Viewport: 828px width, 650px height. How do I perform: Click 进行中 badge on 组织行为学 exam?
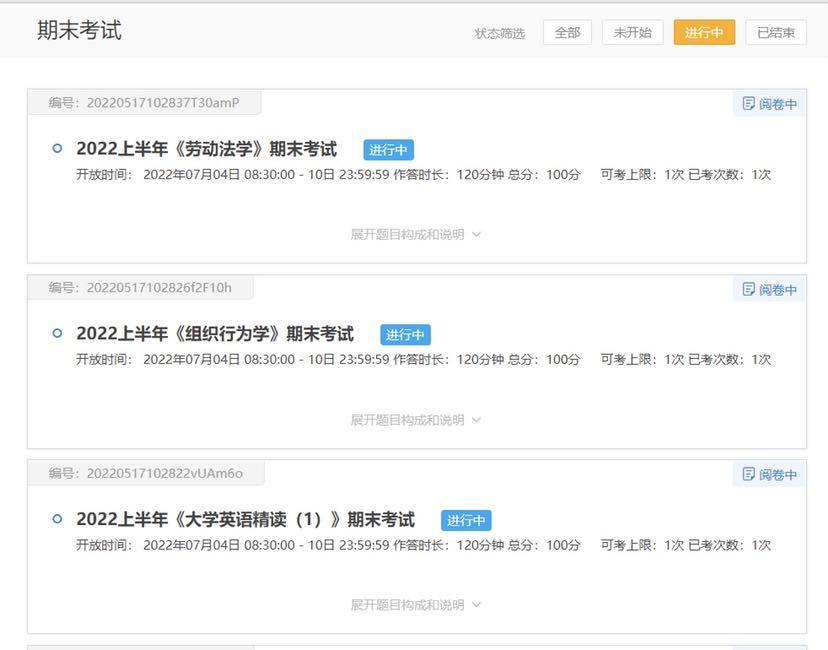point(405,335)
